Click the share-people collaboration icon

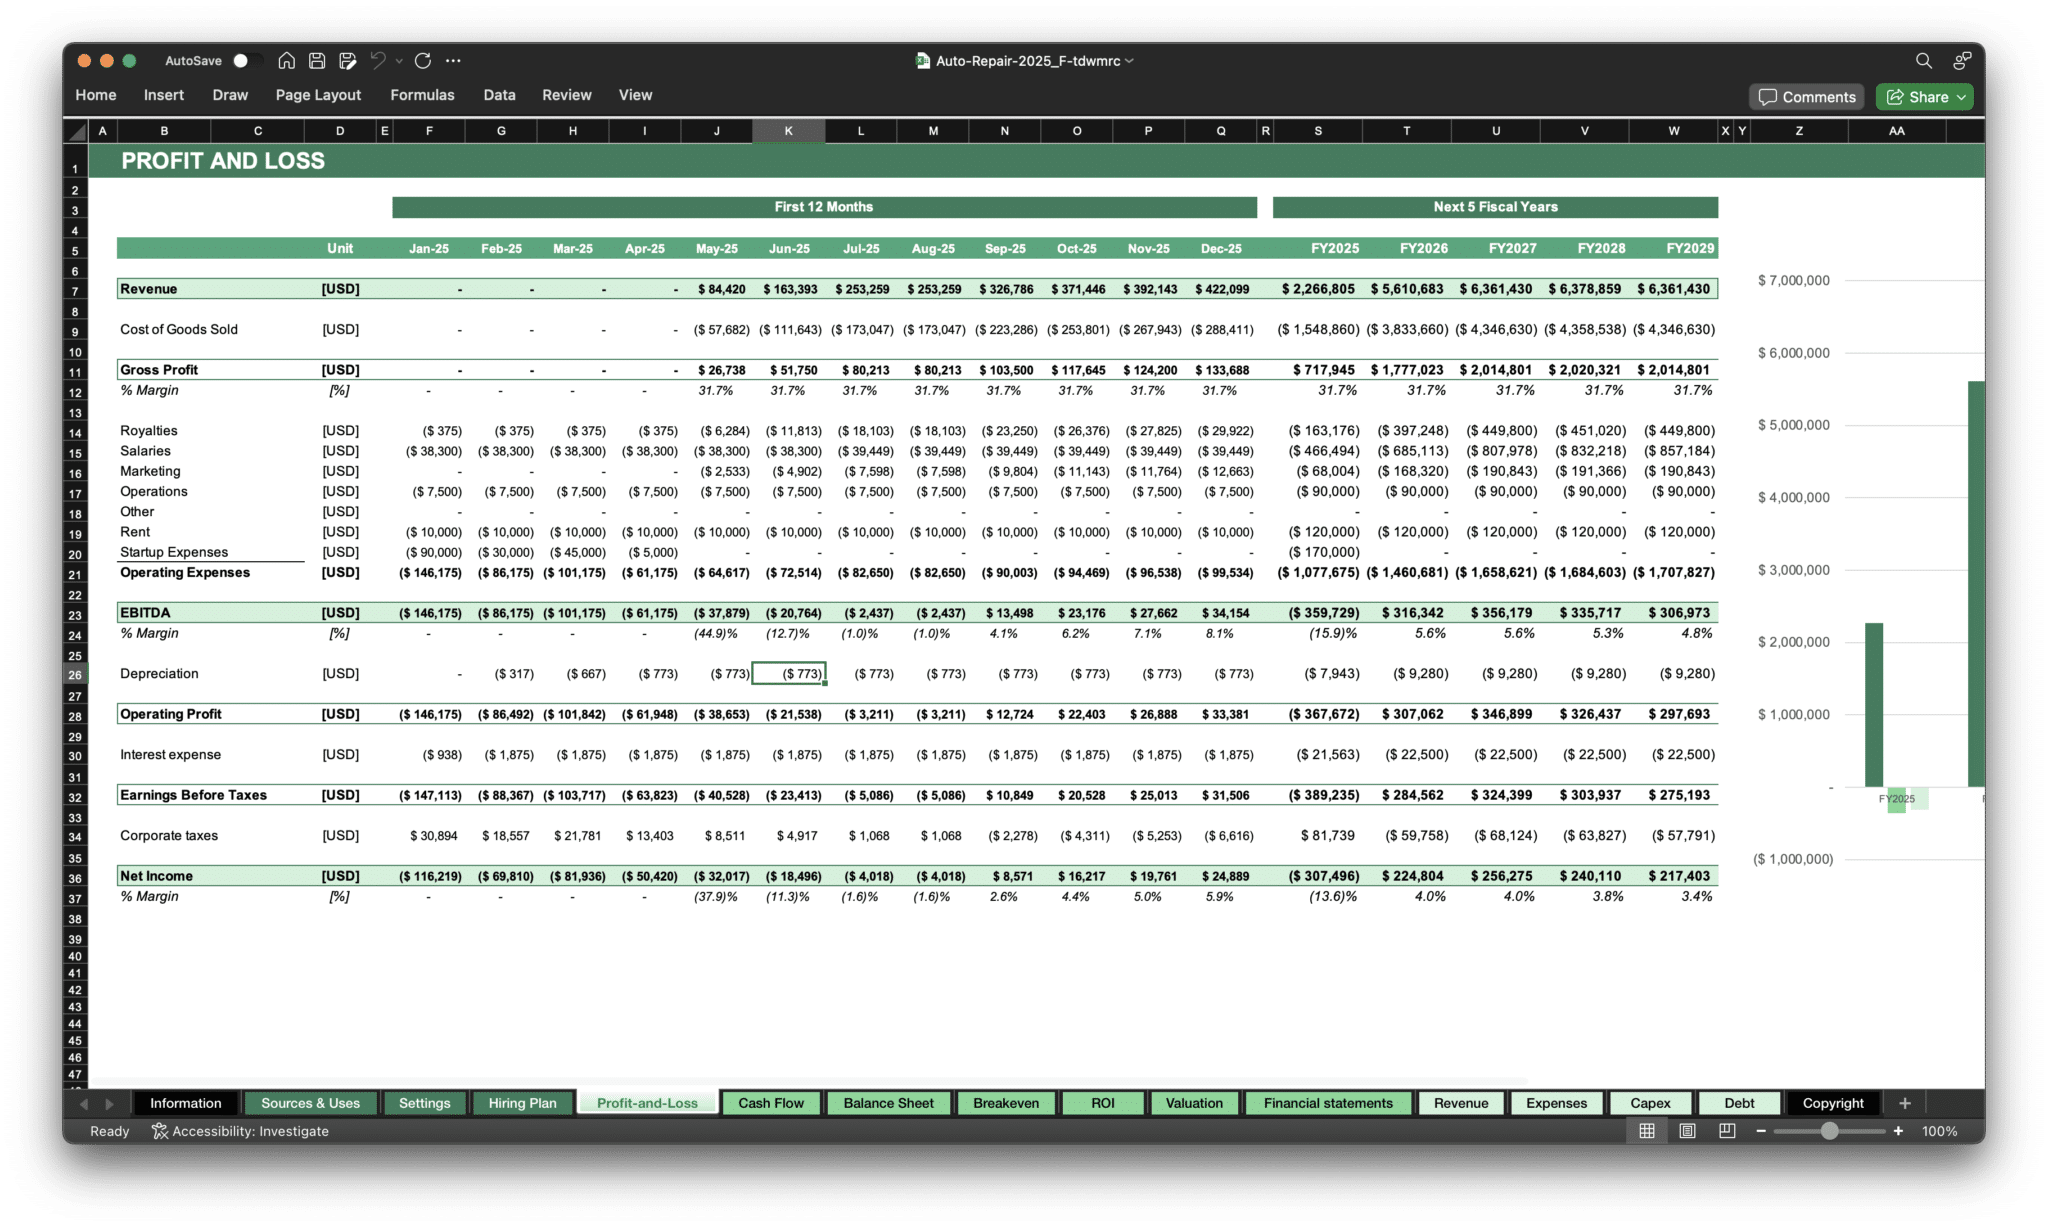tap(1962, 61)
